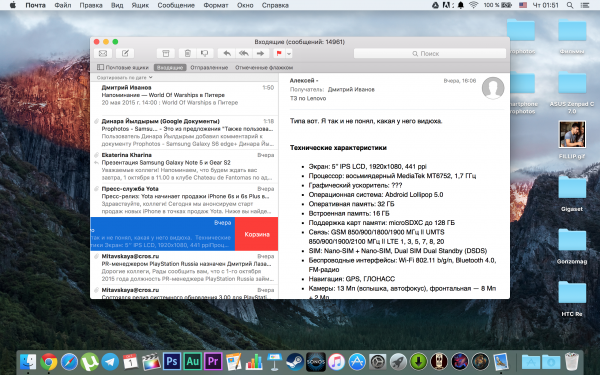Mark the message as junk with thumbs-down icon
Viewport: 600px width, 375px height.
(205, 54)
